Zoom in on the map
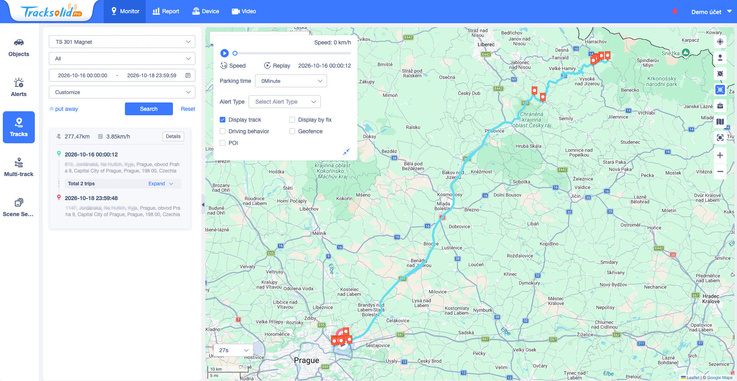This screenshot has width=737, height=381. point(720,155)
